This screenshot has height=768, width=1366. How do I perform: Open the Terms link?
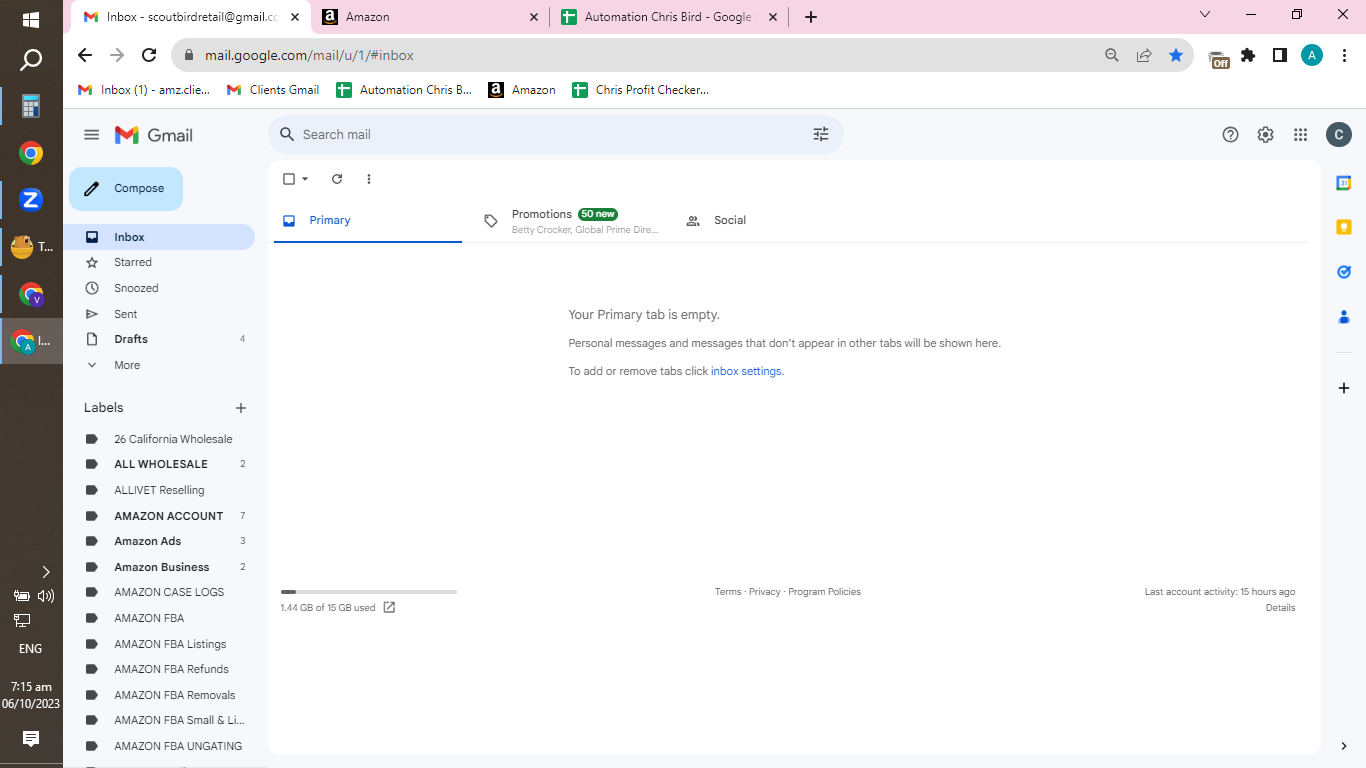728,592
